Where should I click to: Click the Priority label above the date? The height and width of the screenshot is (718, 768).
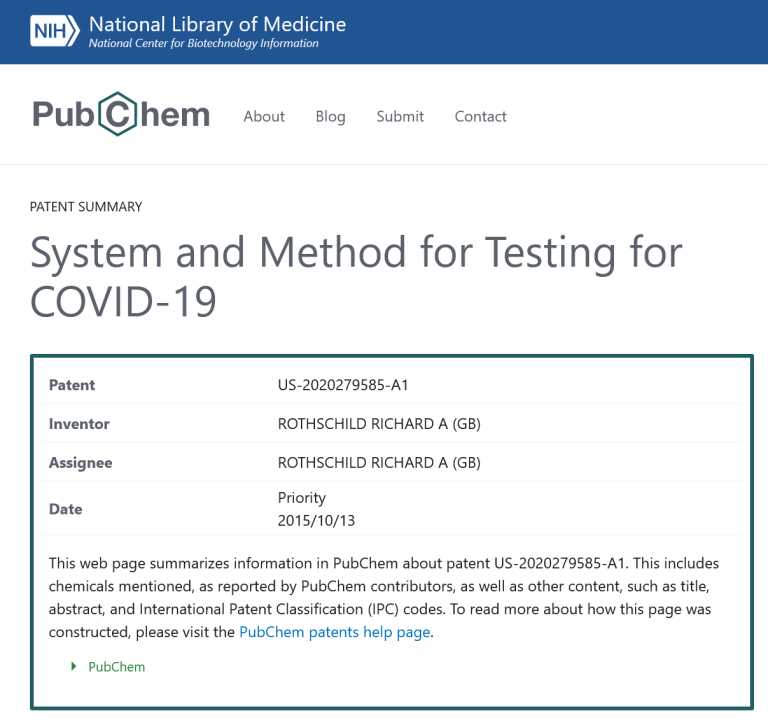coord(302,498)
